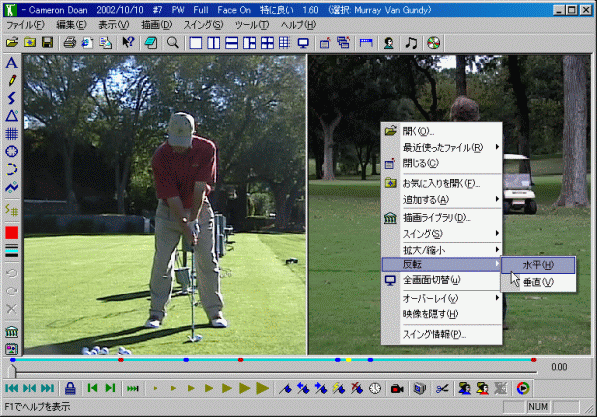The height and width of the screenshot is (417, 597).
Task: Click the yellow marker on timeline
Action: (348, 360)
